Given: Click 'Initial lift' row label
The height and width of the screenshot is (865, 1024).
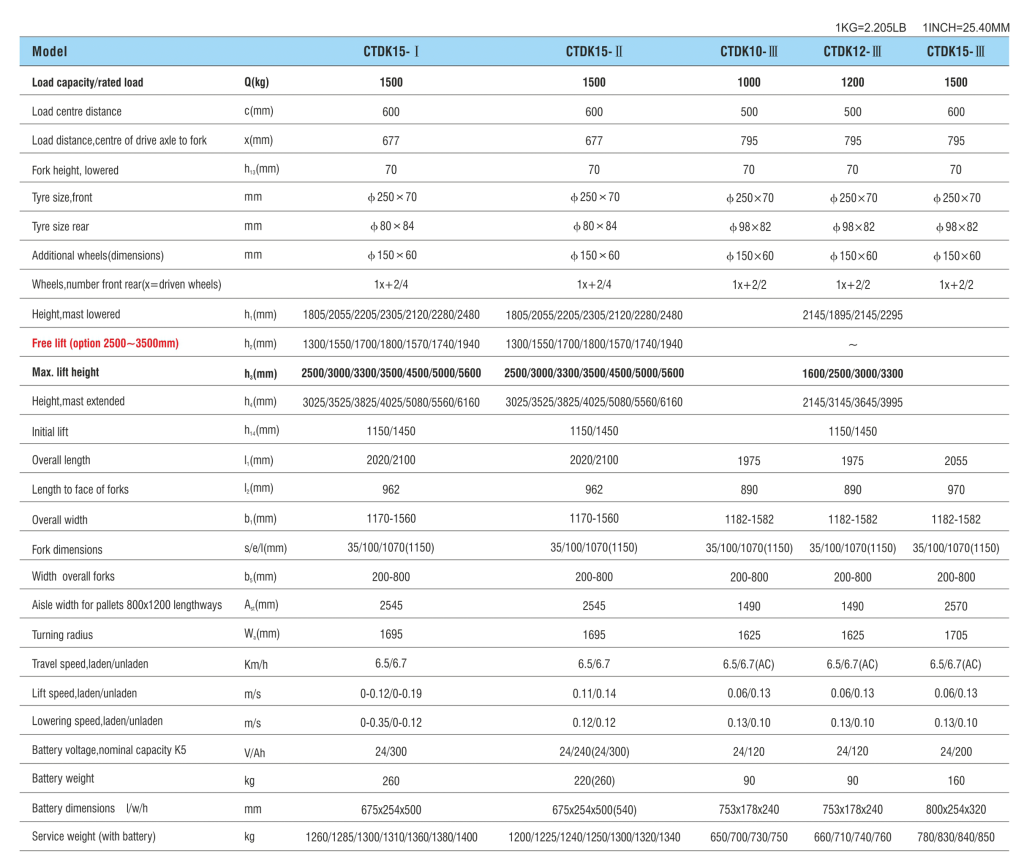Looking at the screenshot, I should (50, 432).
